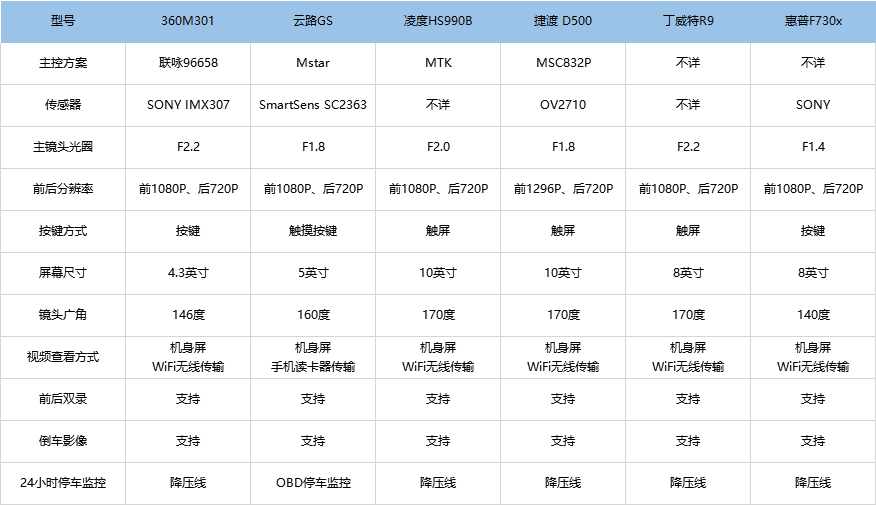Image resolution: width=876 pixels, height=505 pixels.
Task: Click 降压线 under 惠普F730x
Action: tap(813, 483)
